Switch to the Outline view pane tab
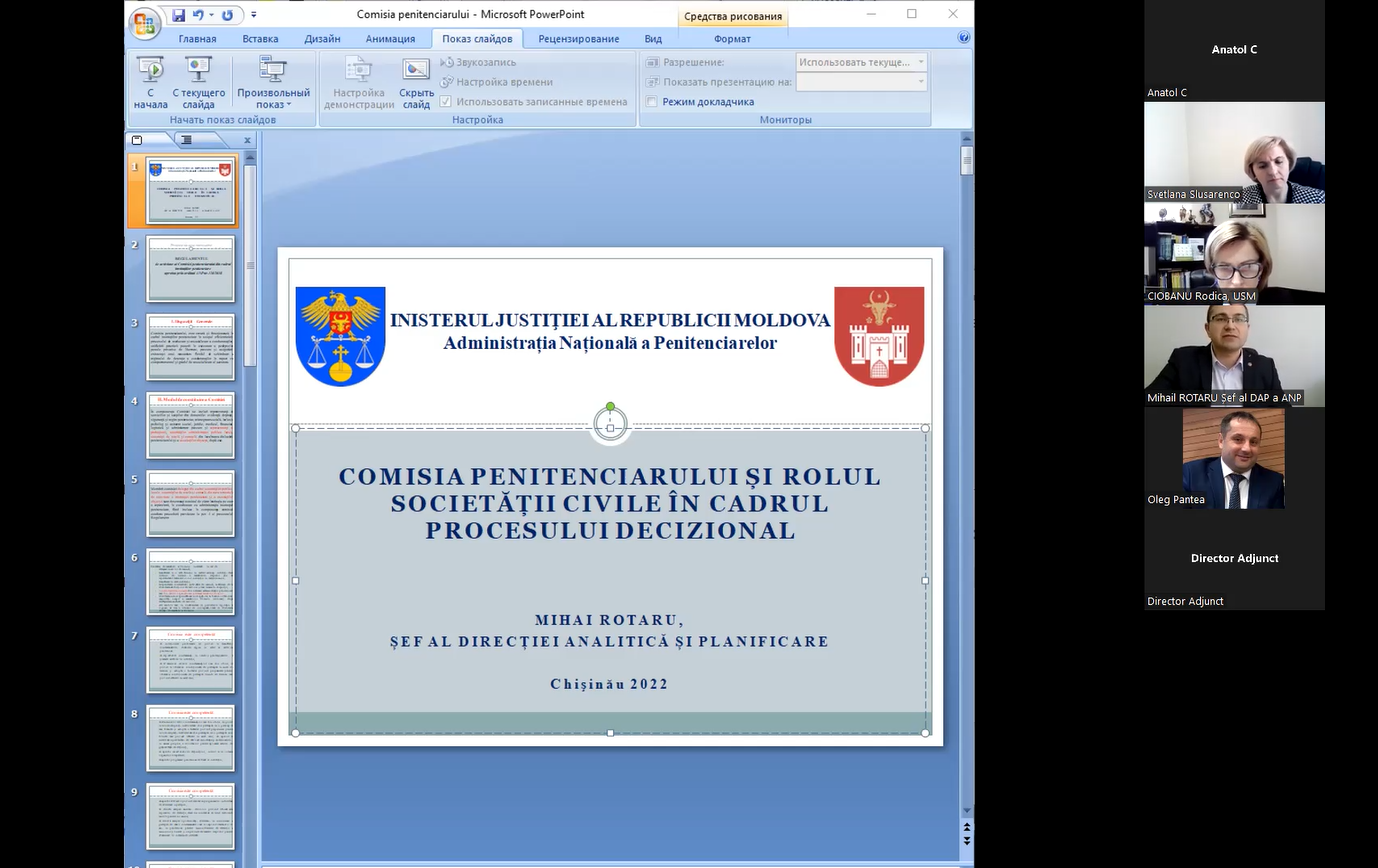Viewport: 1378px width, 868px height. pos(186,140)
